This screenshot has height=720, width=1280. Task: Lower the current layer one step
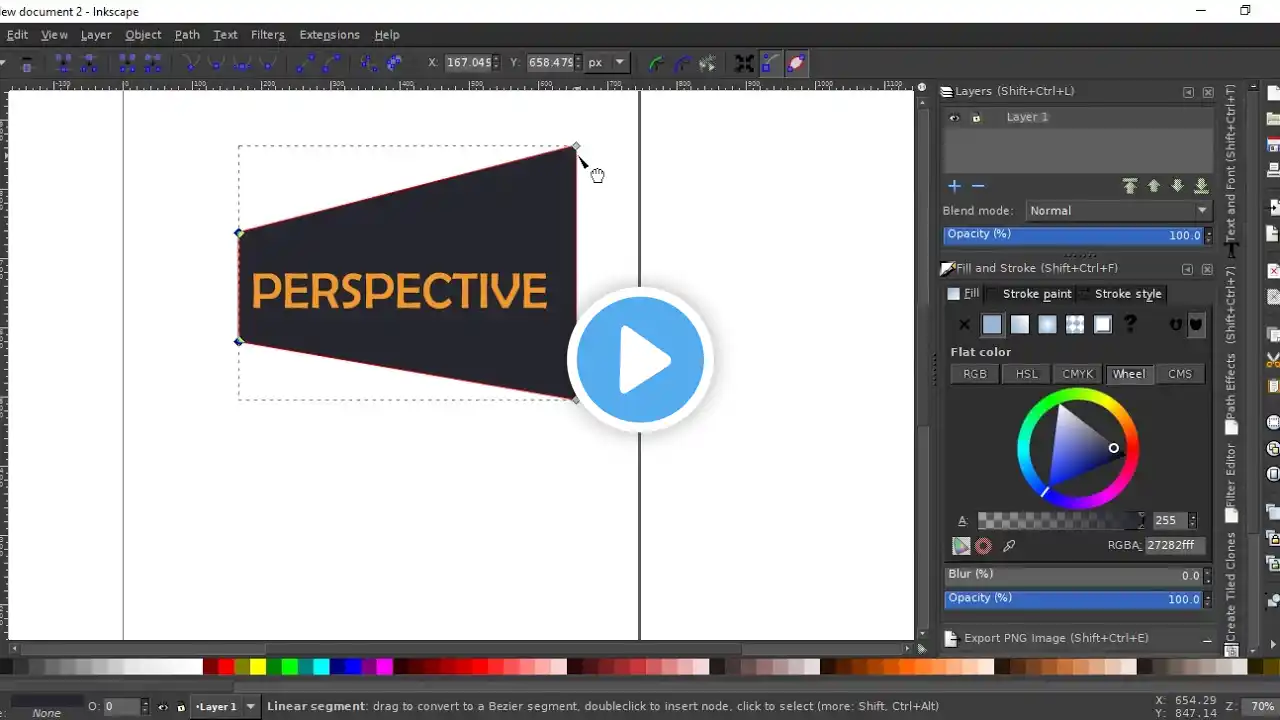pos(1177,186)
